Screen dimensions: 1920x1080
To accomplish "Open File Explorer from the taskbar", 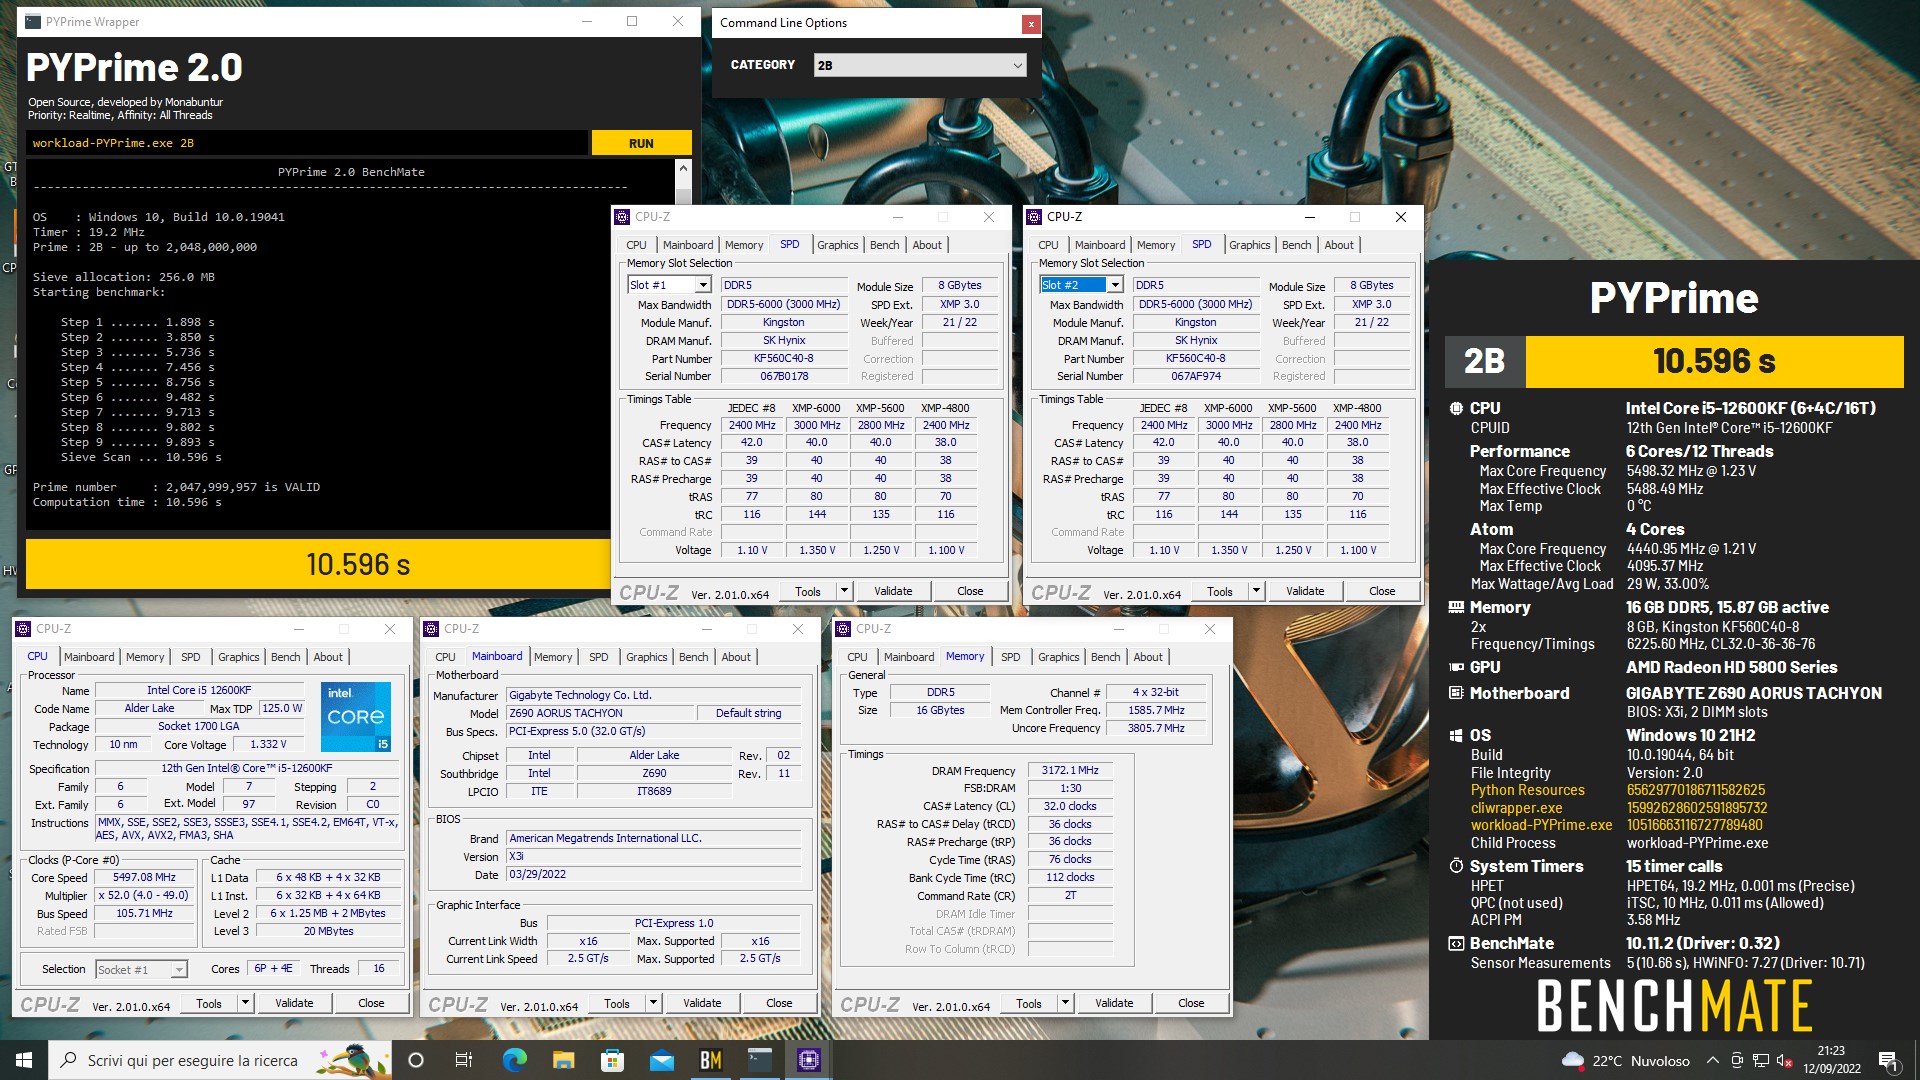I will 563,1060.
